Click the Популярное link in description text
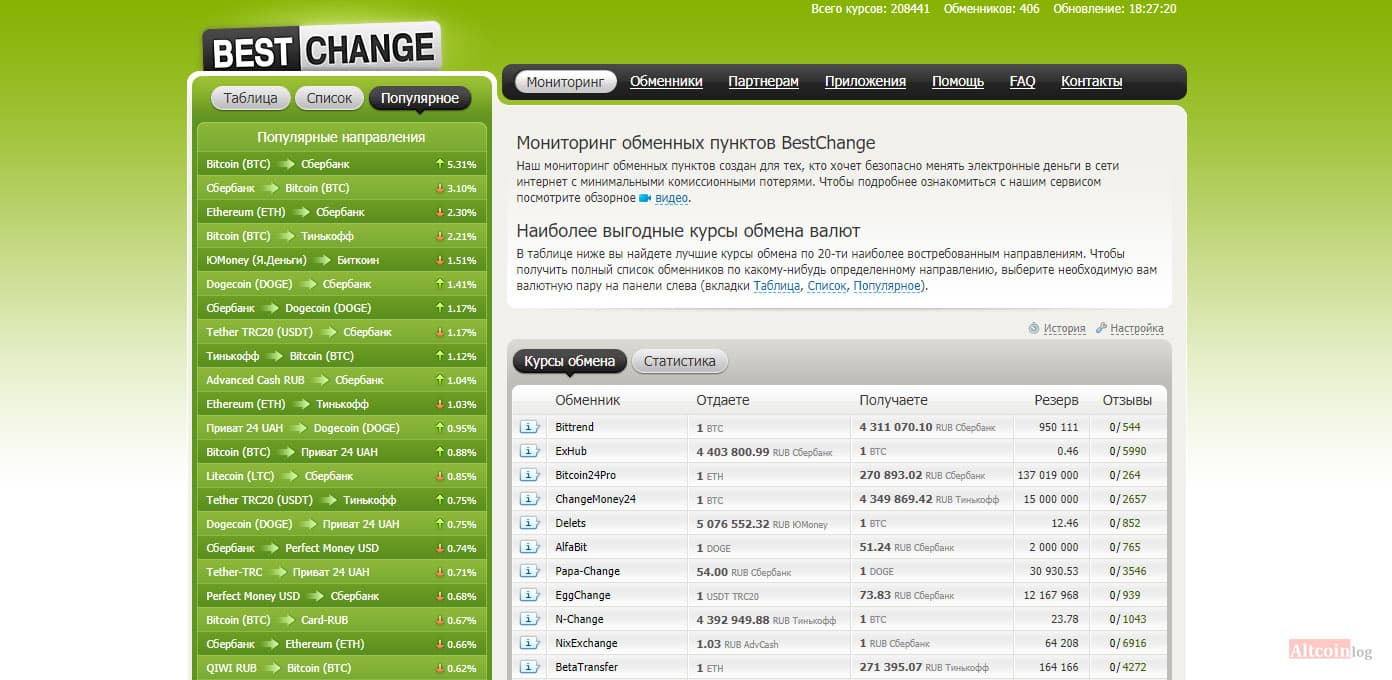This screenshot has height=680, width=1392. [x=887, y=286]
